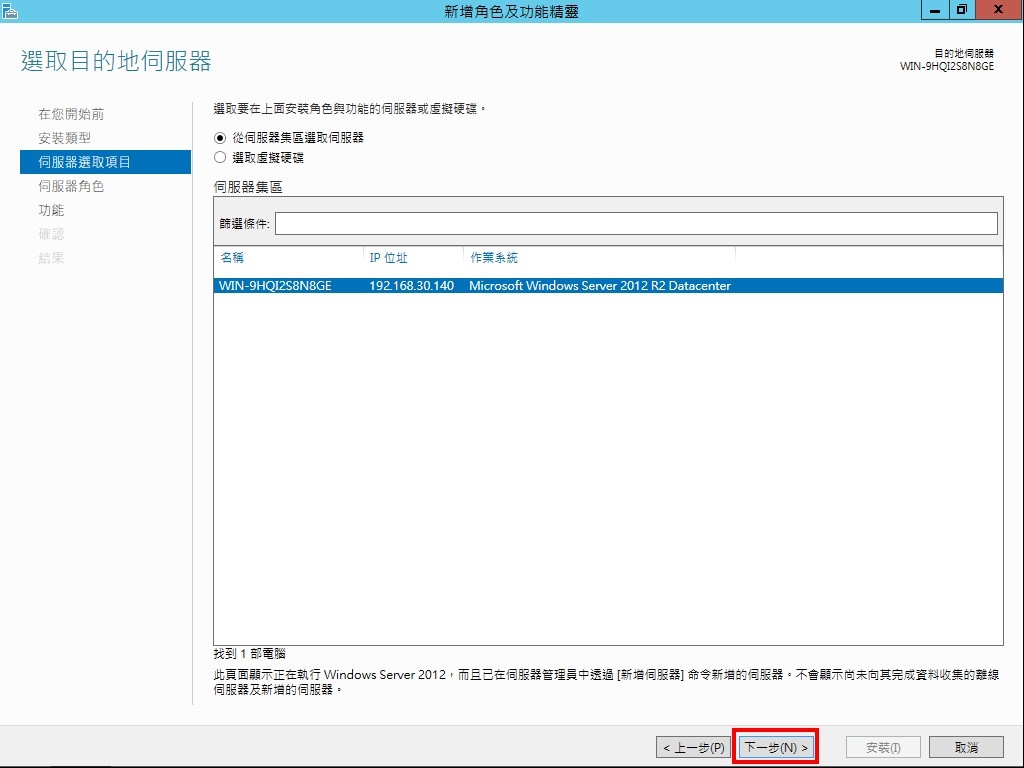Restore down the wizard window
Screen dimensions: 1024x768
coord(962,10)
